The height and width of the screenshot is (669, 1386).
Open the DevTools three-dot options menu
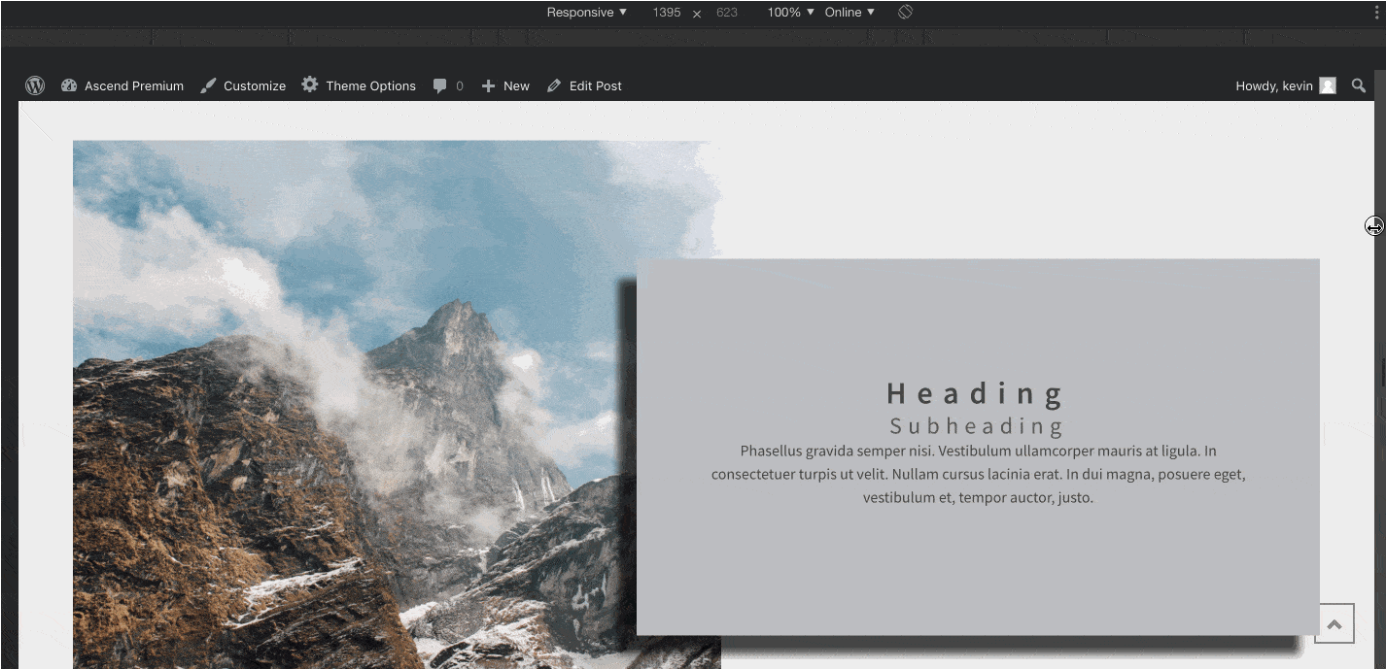point(1376,12)
